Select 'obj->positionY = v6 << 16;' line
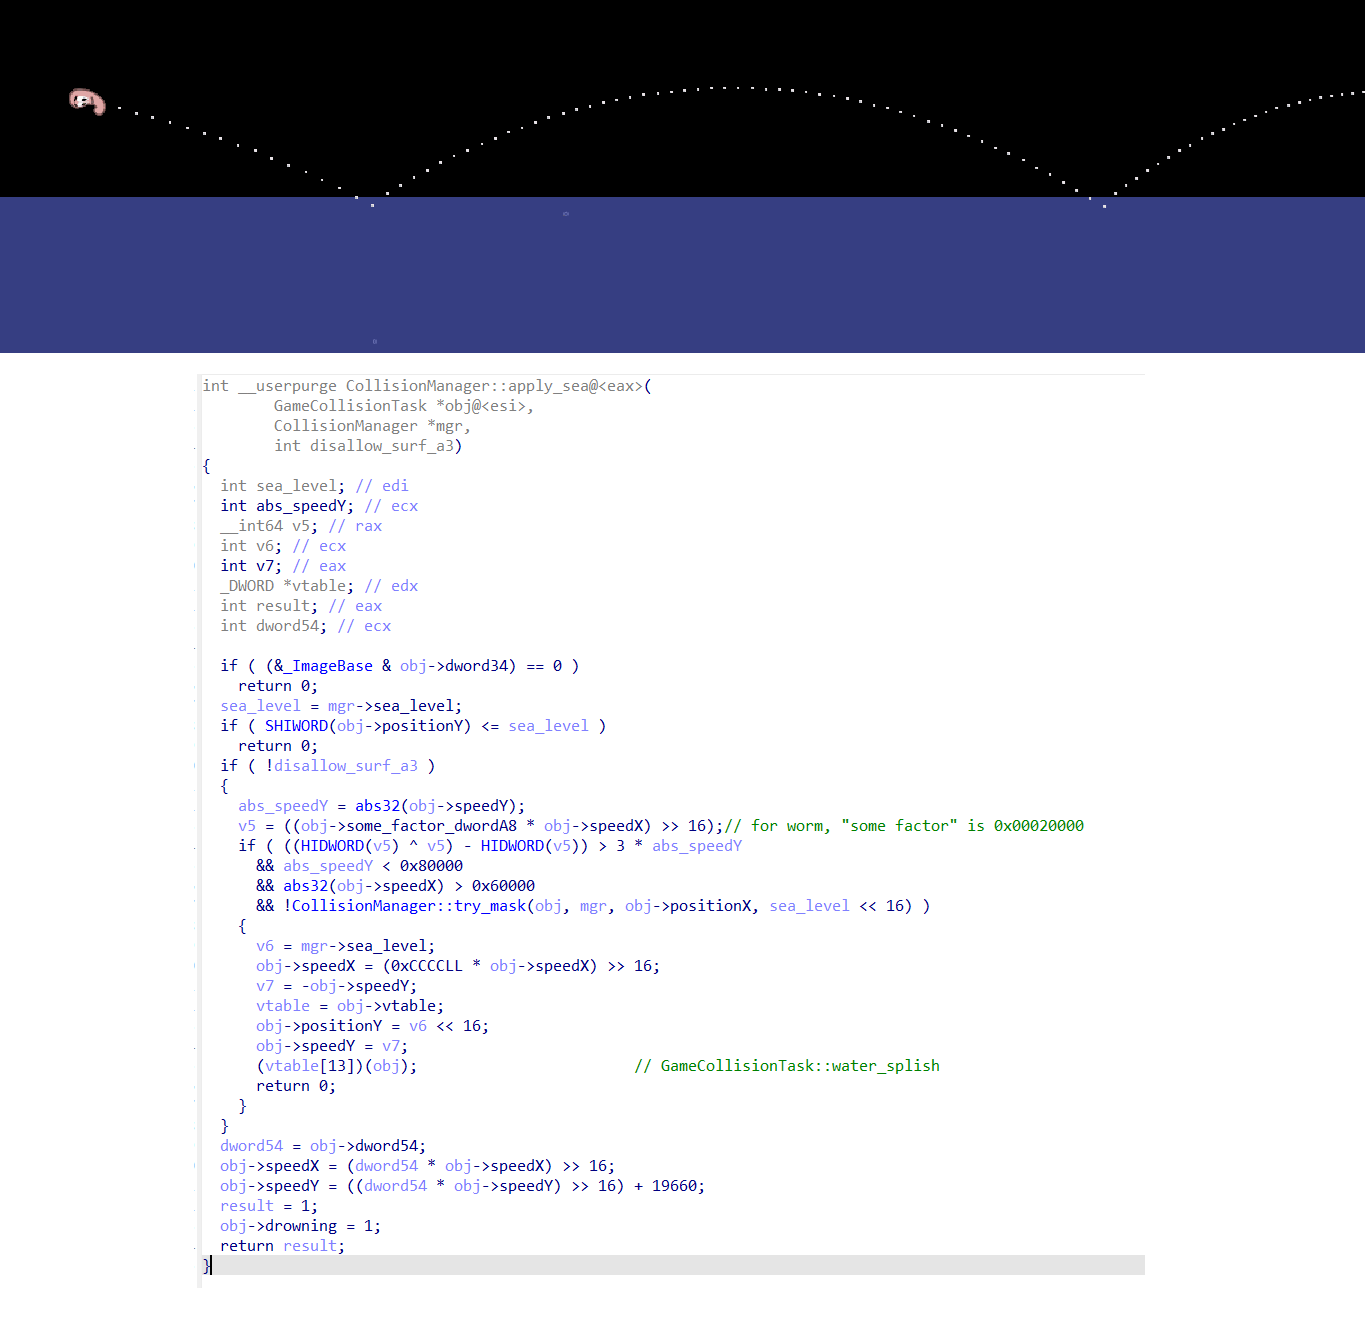The width and height of the screenshot is (1365, 1327). [x=373, y=1026]
